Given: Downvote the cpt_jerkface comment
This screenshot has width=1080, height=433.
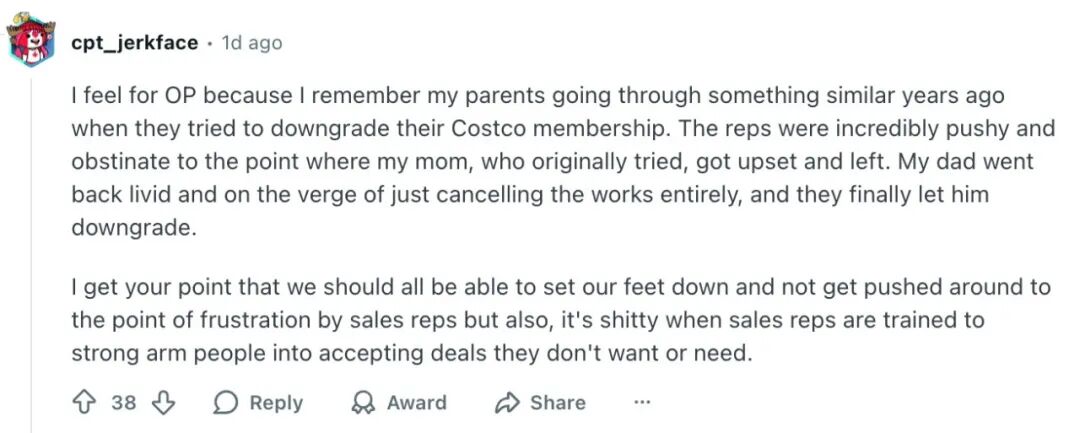Looking at the screenshot, I should coord(162,403).
